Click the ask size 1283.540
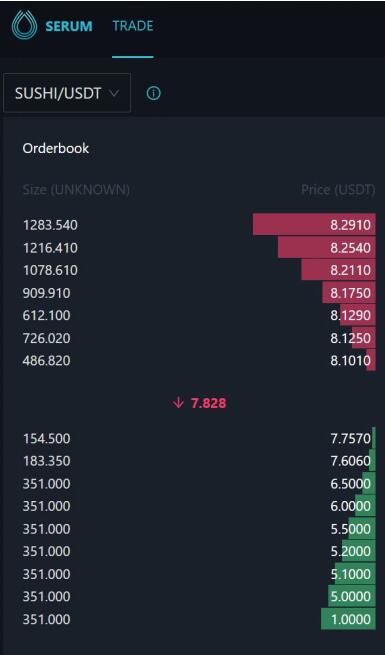385x655 pixels. click(x=50, y=225)
